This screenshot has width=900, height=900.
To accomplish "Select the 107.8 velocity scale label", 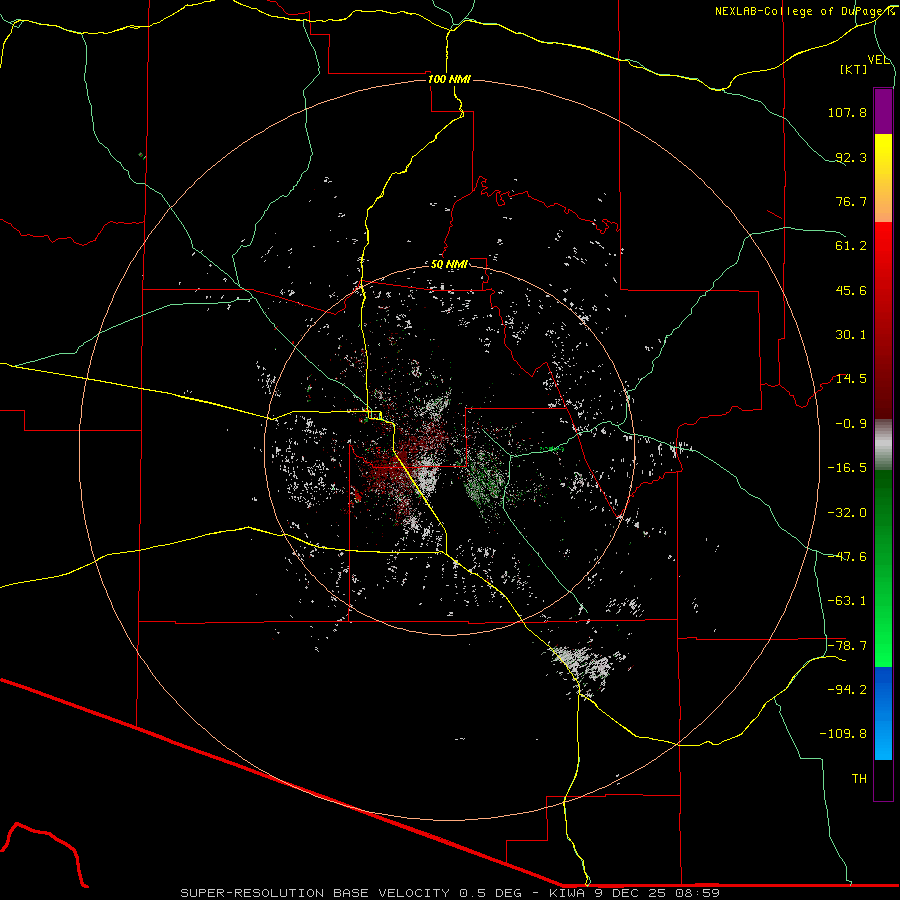I will tap(847, 112).
